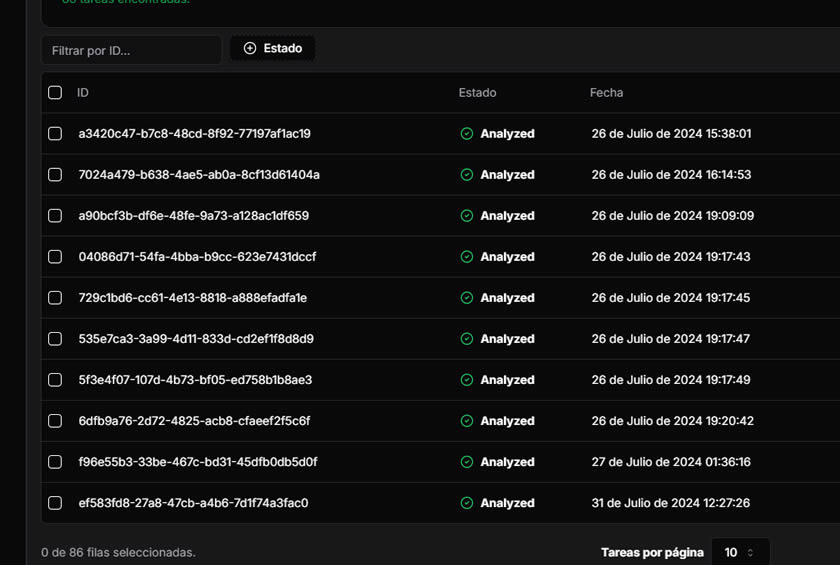Click the status icon for task 6dfb9a76
The image size is (840, 565).
(x=466, y=421)
